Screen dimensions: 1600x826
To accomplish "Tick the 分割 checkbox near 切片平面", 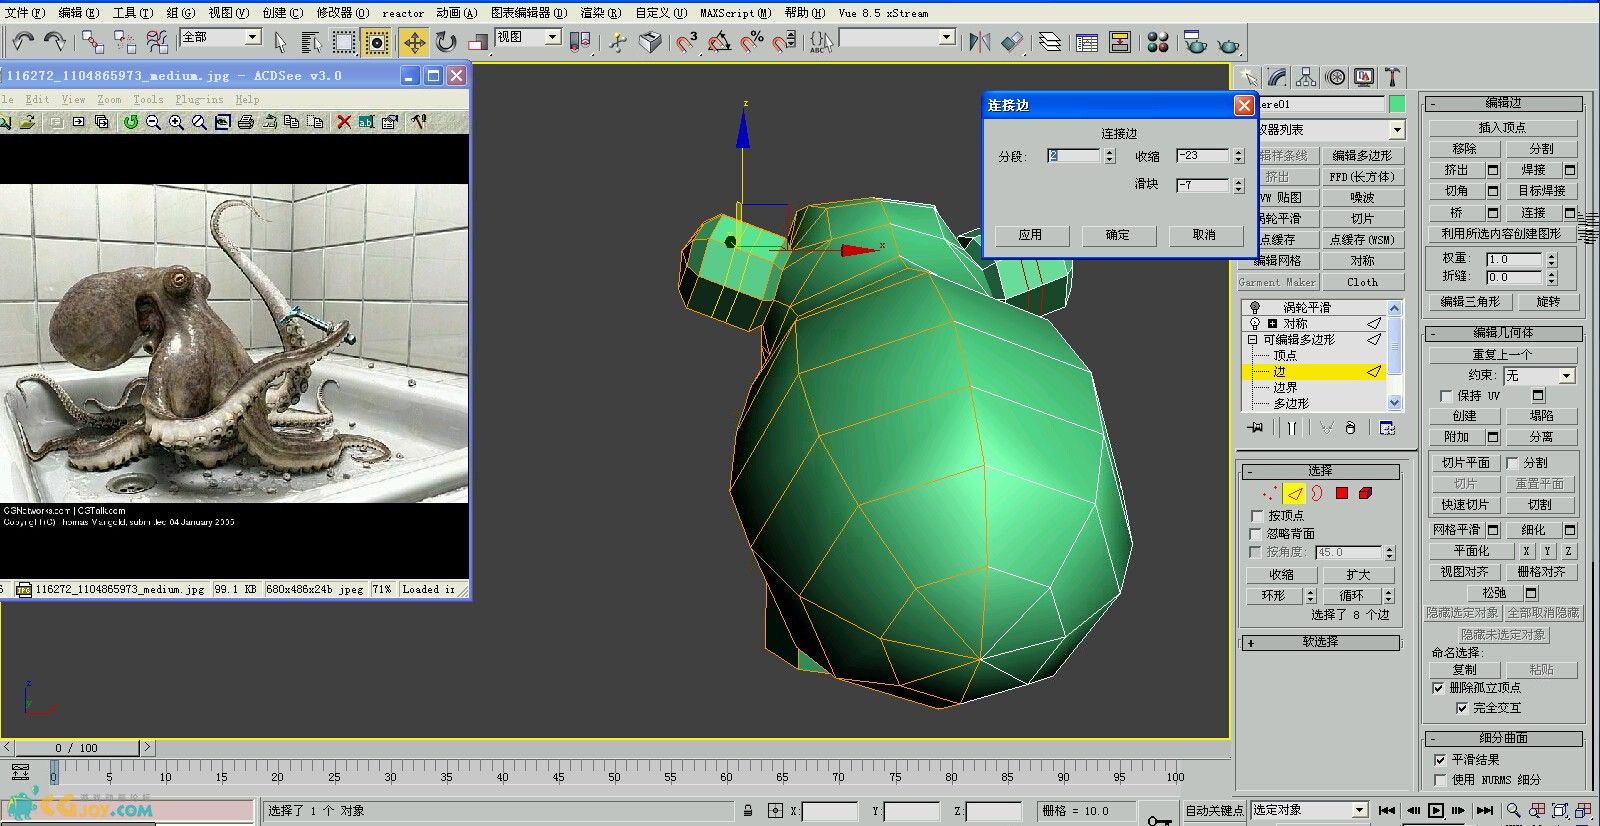I will click(x=1512, y=463).
